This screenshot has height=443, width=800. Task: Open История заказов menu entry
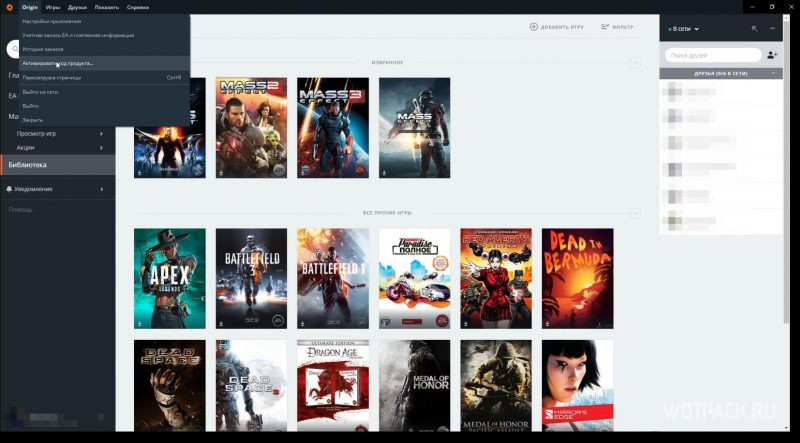coord(105,49)
